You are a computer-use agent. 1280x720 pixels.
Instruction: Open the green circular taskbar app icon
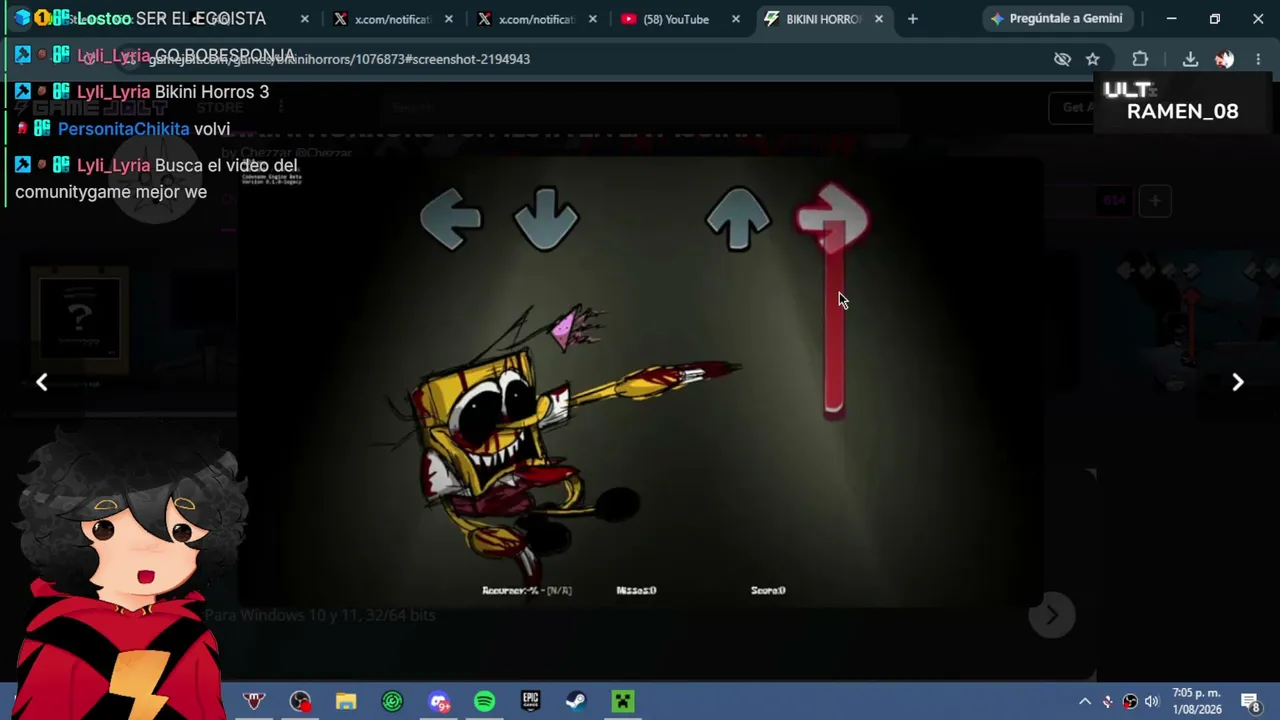(x=392, y=701)
